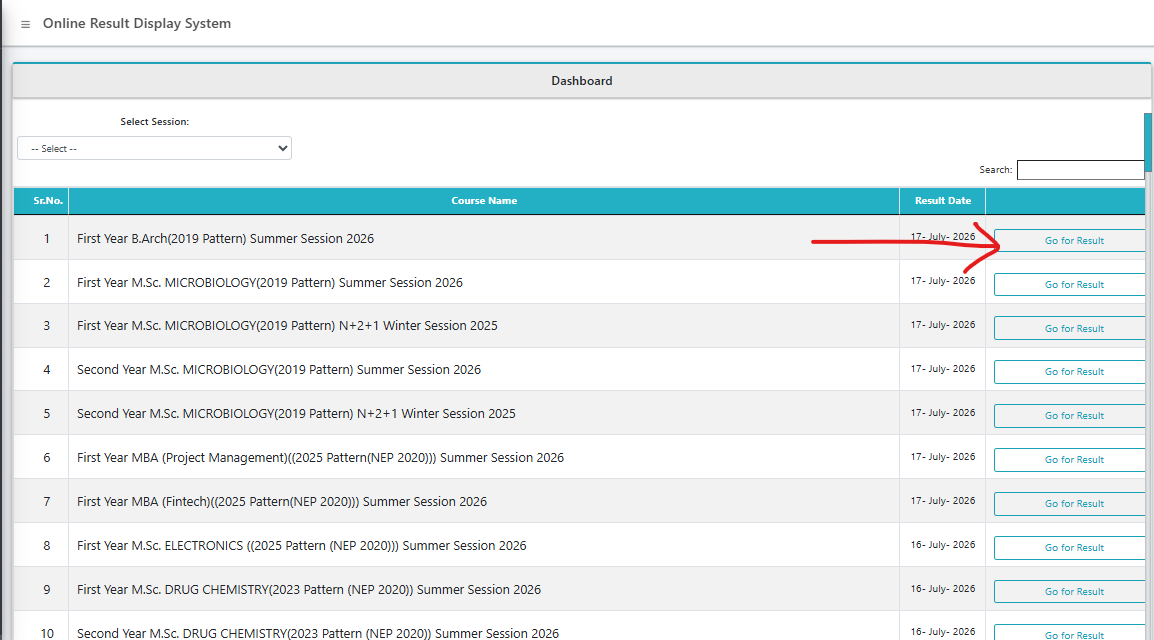The image size is (1154, 640).
Task: Click the 17- July- 2026 date in row 5
Action: coord(943,413)
